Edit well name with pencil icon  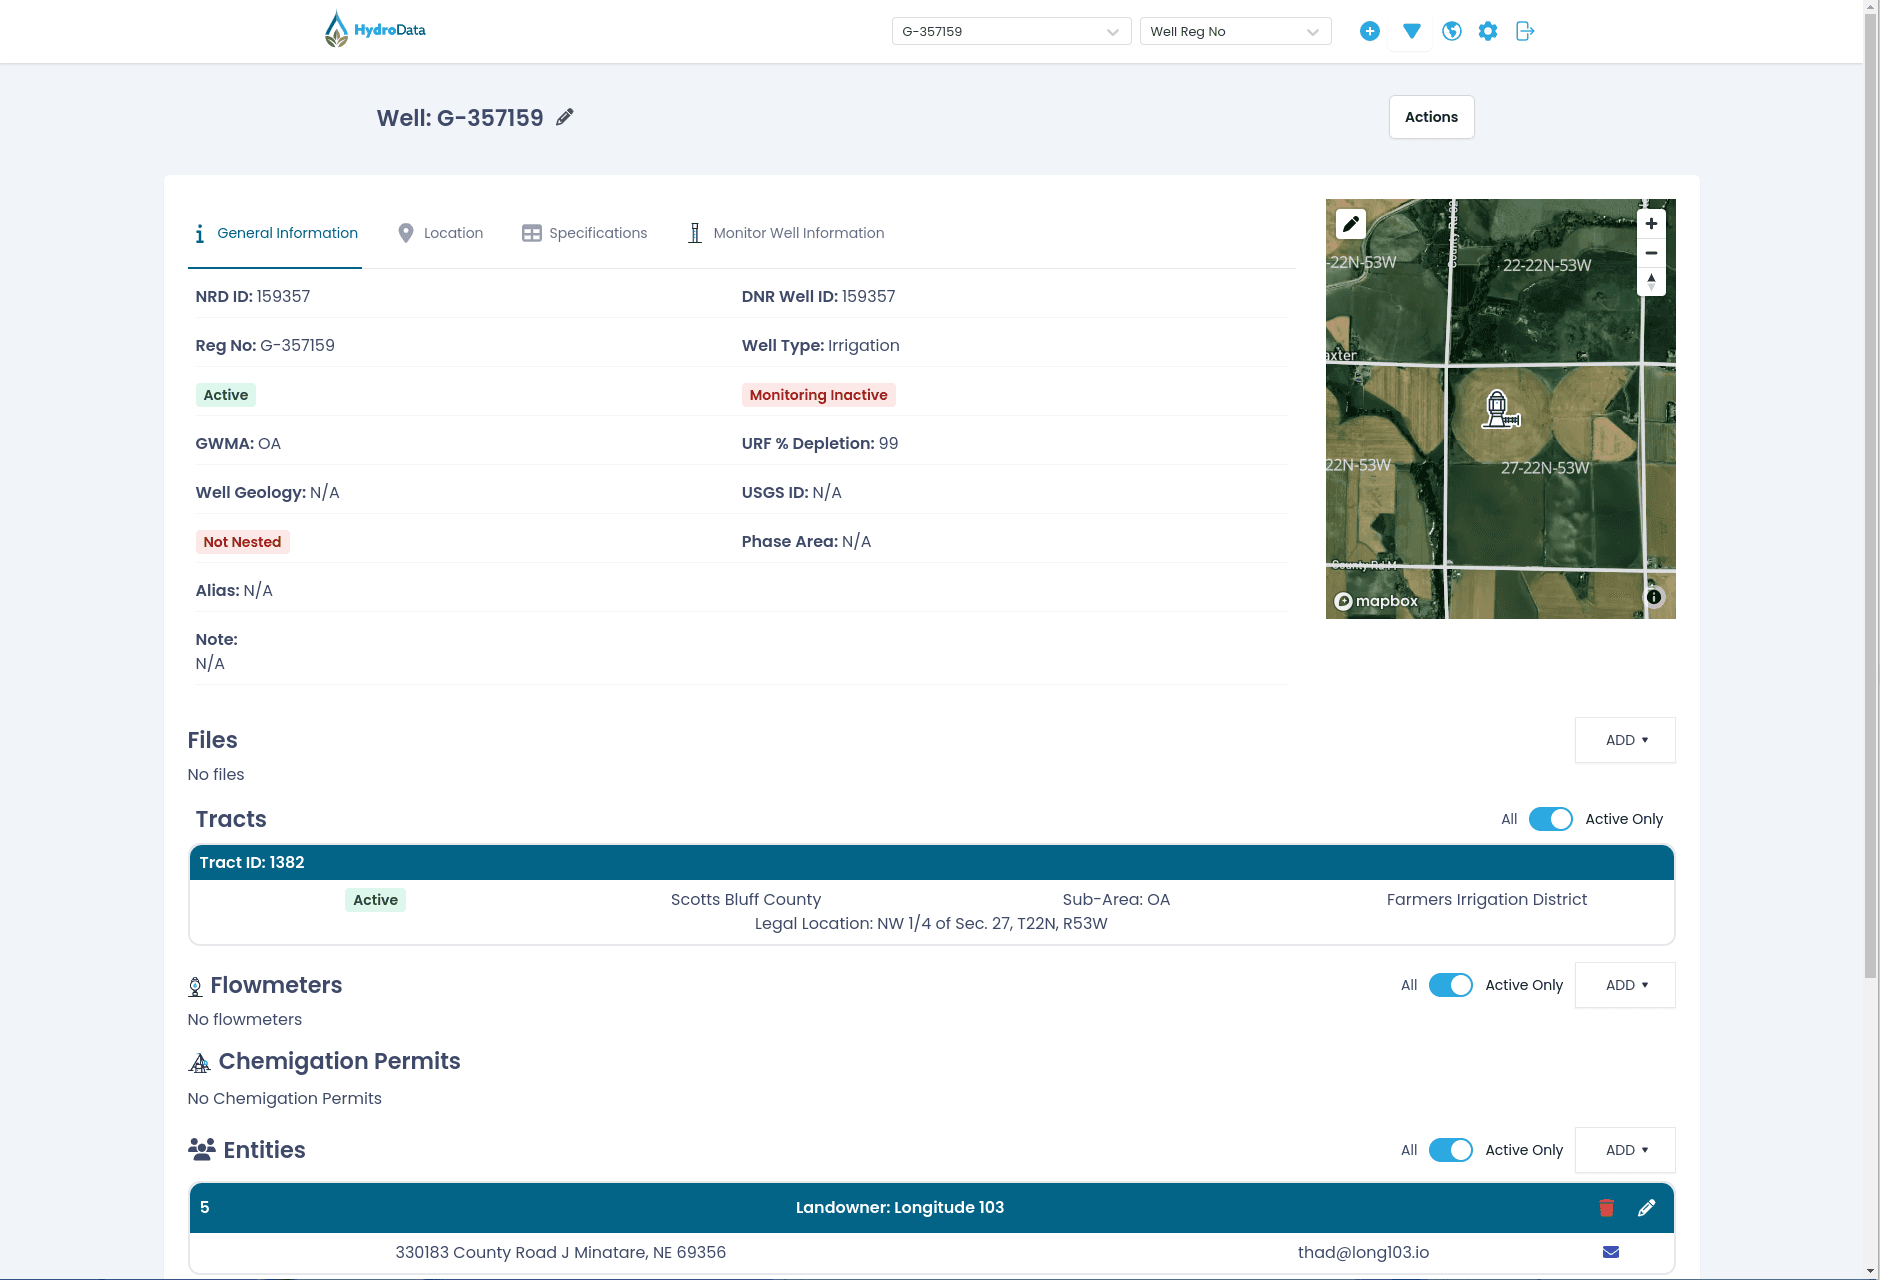tap(565, 117)
